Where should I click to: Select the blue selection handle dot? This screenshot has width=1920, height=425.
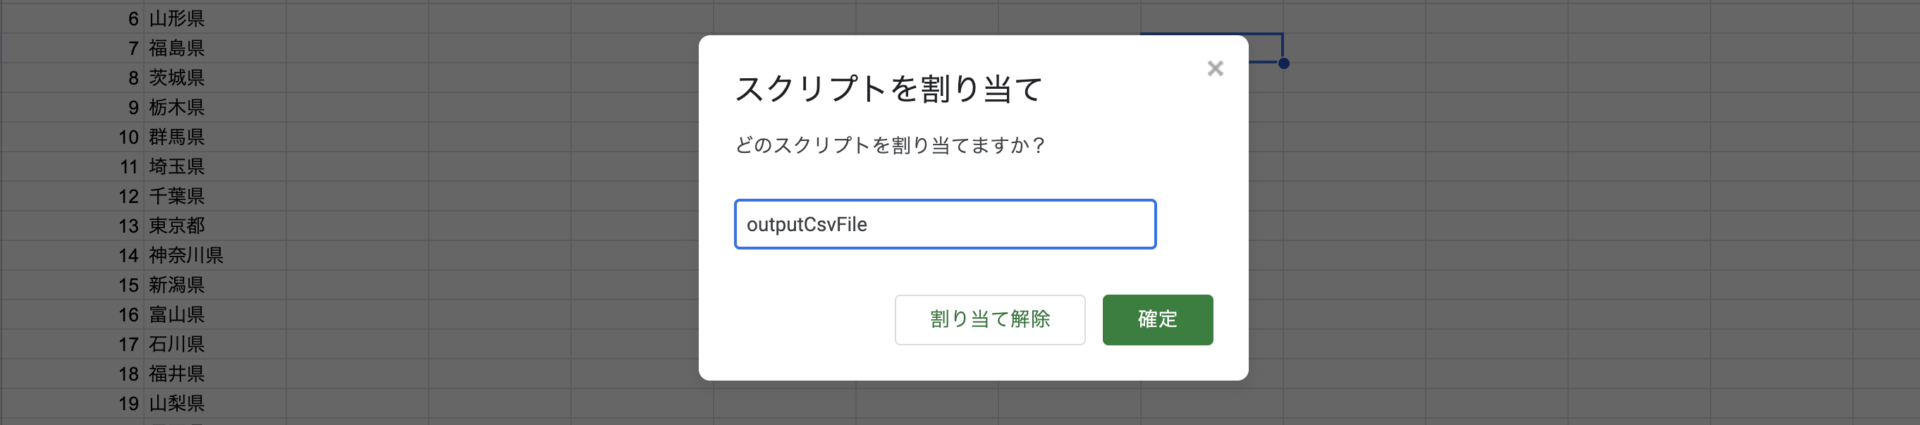1284,64
